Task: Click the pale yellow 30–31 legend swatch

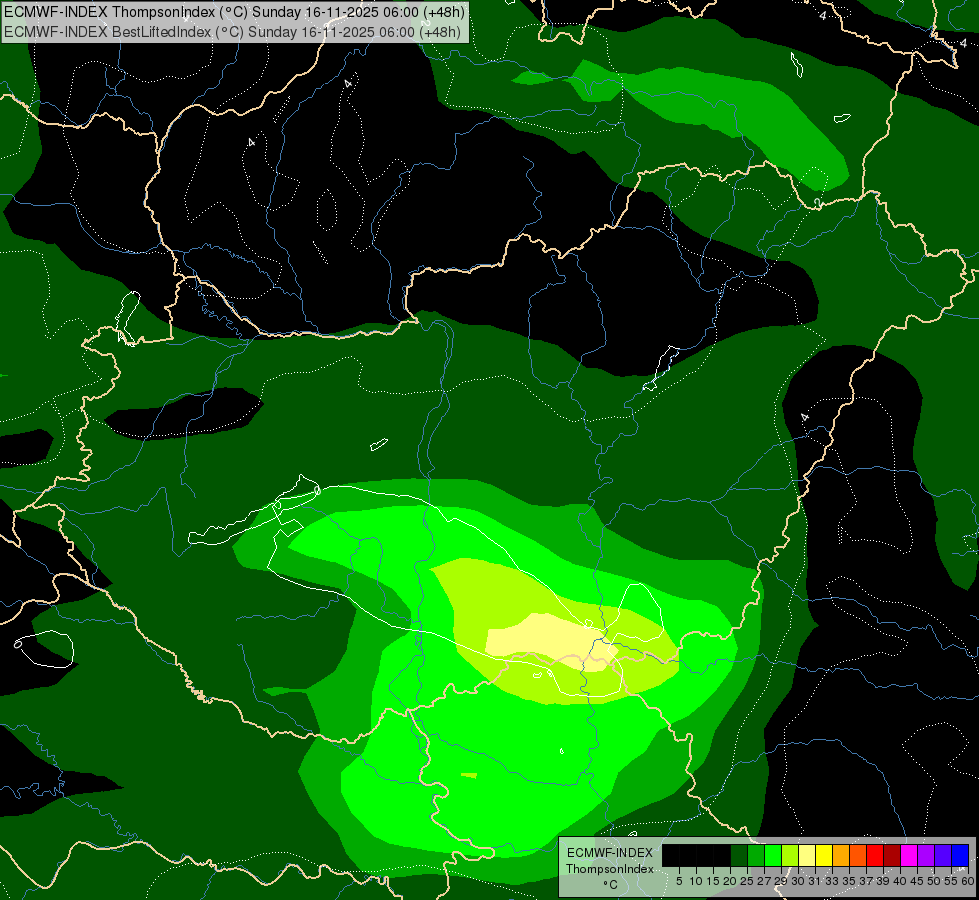Action: [807, 855]
